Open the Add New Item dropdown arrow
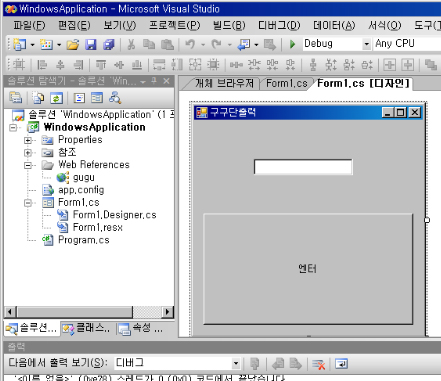Screen dimensions: 441x381 [x=59, y=45]
